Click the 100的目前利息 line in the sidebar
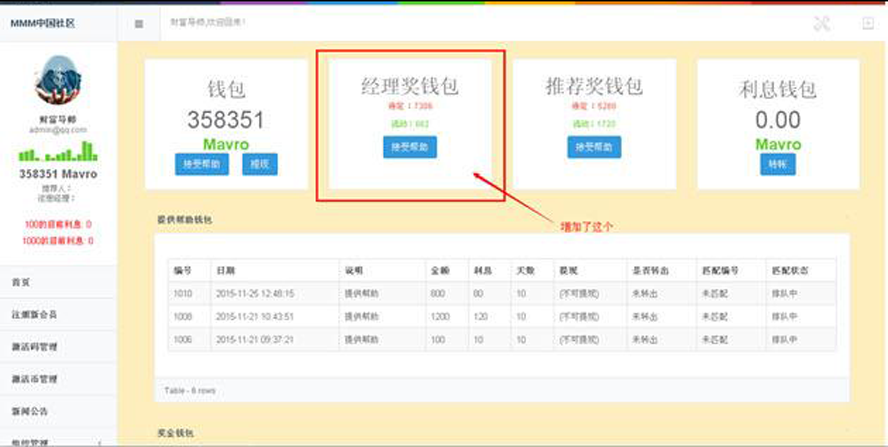Viewport: 888px width, 447px height. tap(58, 224)
